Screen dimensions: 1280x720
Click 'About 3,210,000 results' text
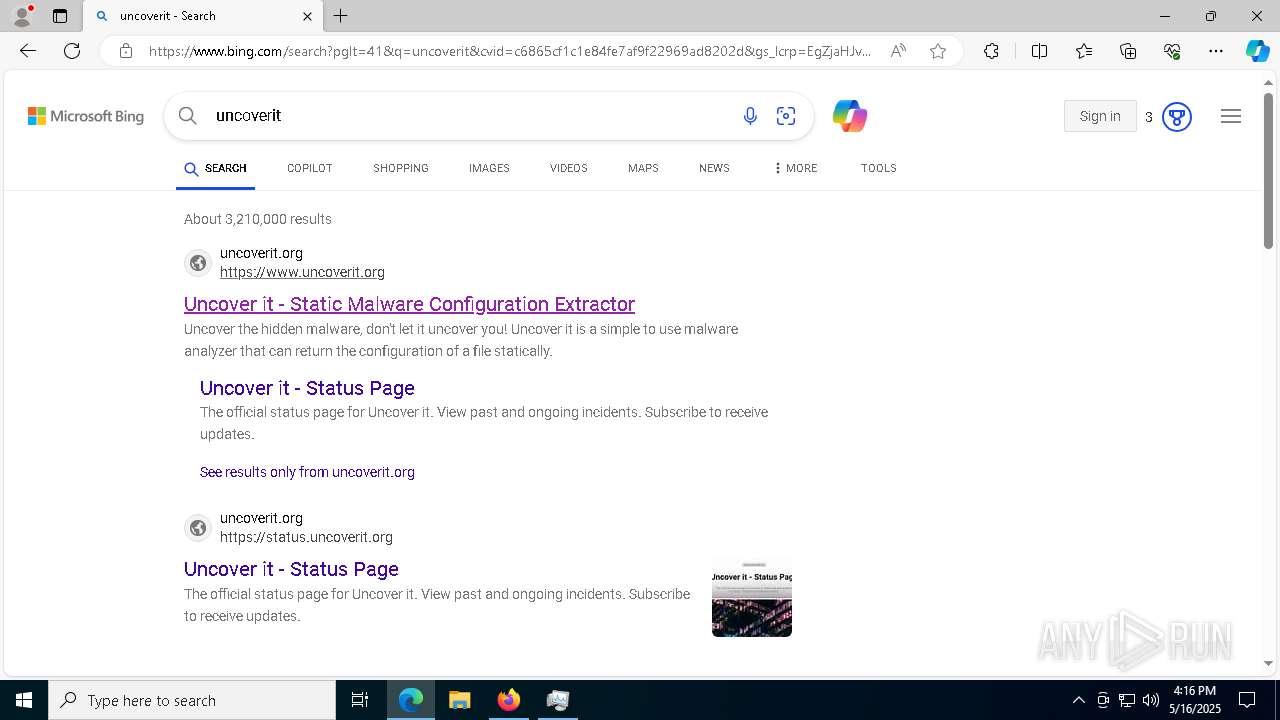pos(258,219)
